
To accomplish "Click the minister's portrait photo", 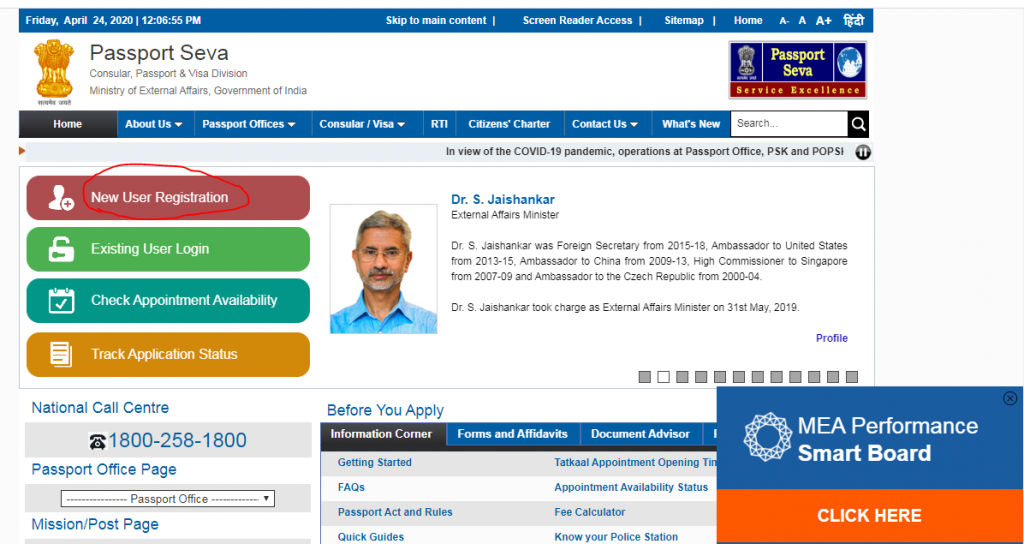I will (383, 269).
